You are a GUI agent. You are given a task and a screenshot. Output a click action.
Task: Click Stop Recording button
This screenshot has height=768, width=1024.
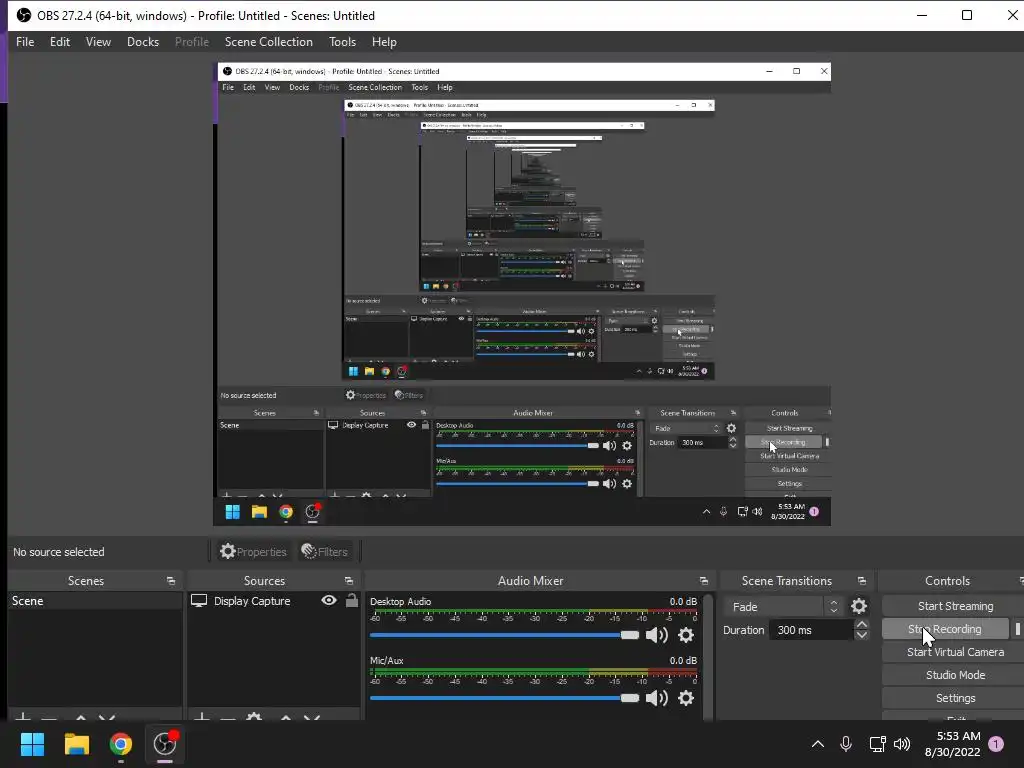click(x=945, y=629)
